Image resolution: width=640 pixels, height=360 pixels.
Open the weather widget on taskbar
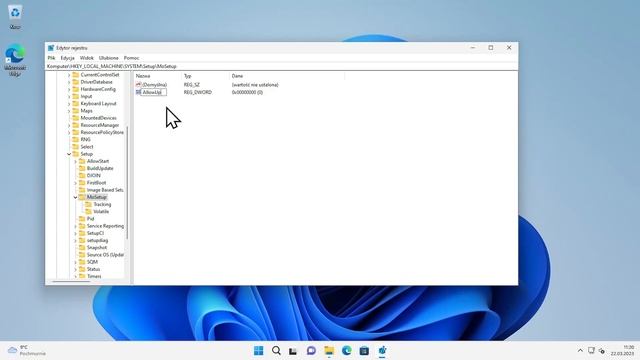27,351
